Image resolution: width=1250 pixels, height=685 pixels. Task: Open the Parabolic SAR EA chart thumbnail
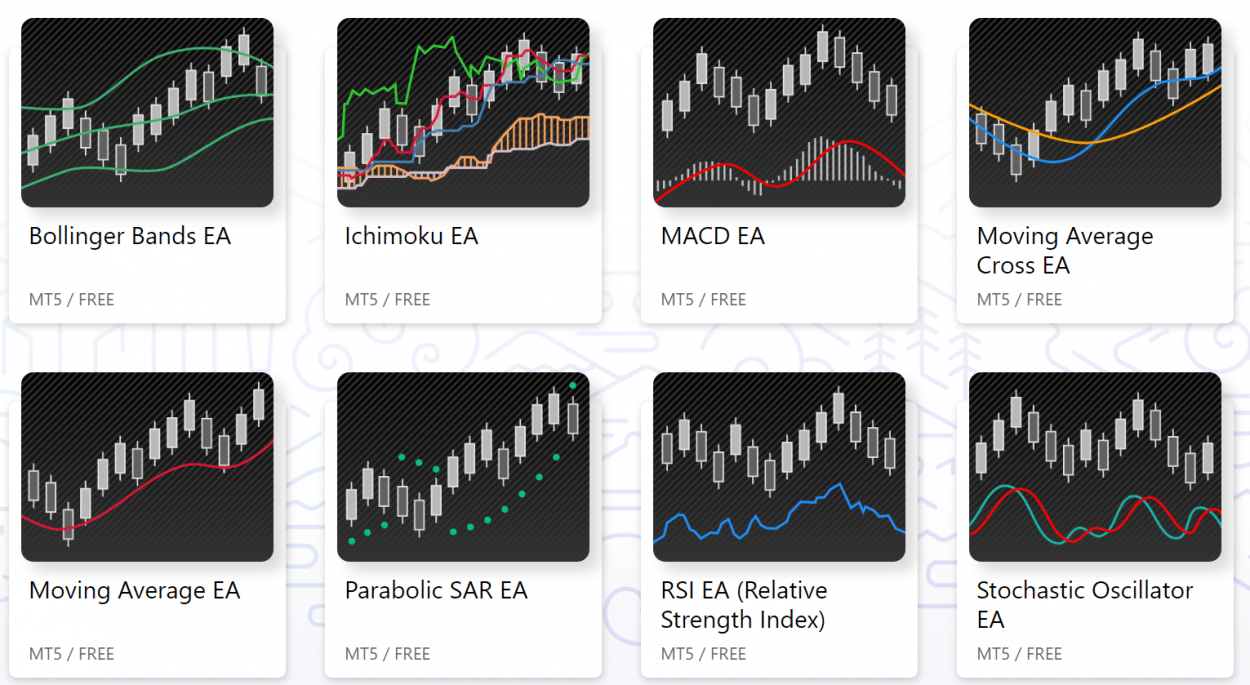coord(463,467)
